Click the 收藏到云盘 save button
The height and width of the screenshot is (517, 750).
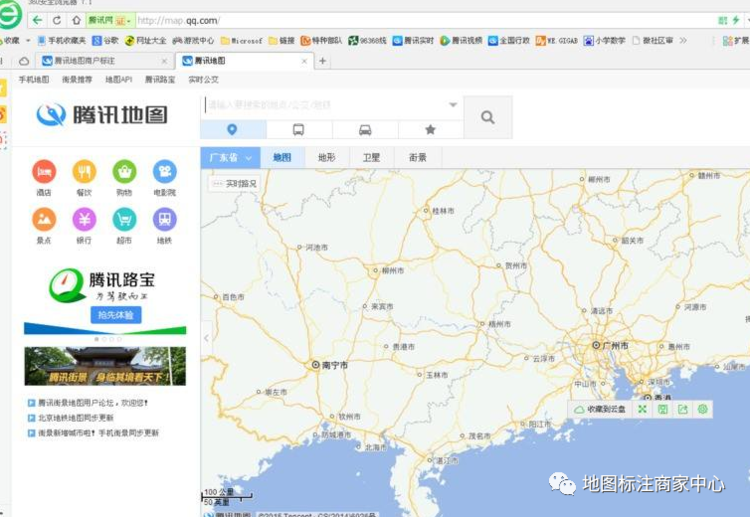600,409
